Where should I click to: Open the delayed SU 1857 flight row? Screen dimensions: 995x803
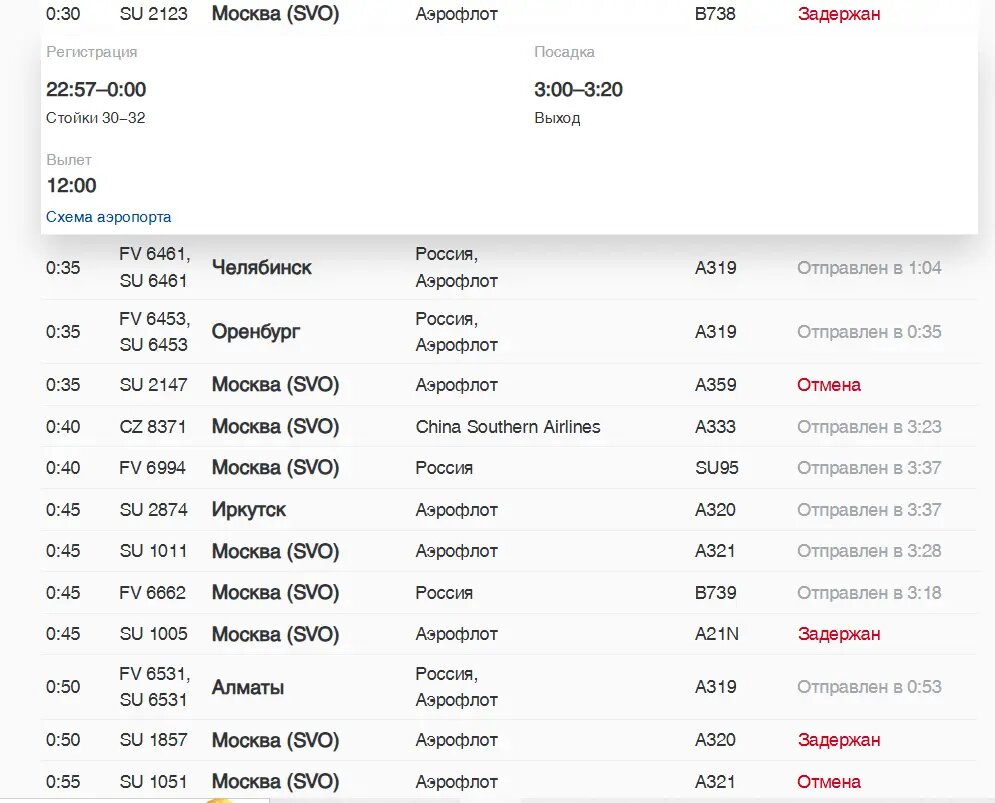[509, 740]
